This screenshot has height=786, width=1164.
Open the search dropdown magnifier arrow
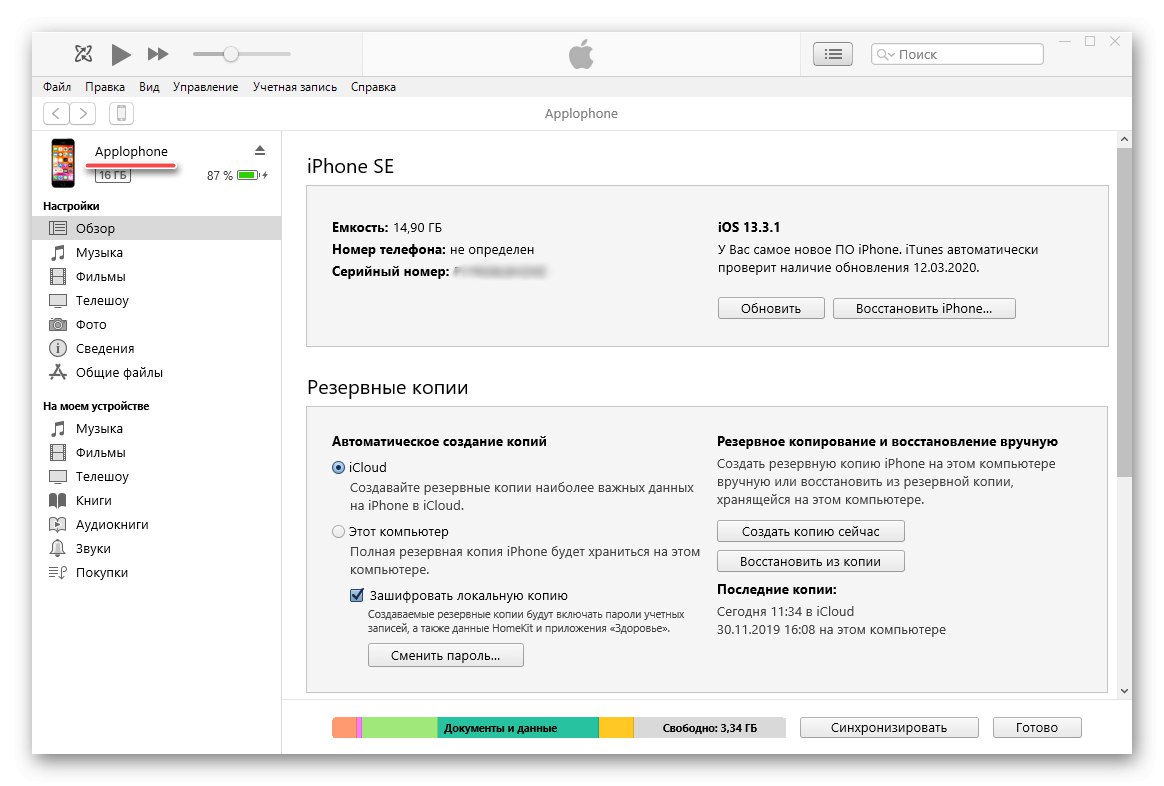[x=885, y=55]
